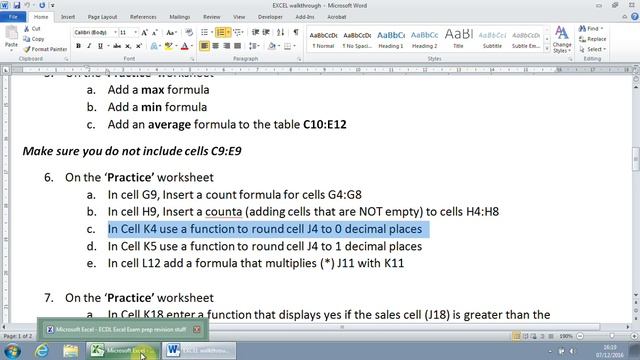Image resolution: width=640 pixels, height=360 pixels.
Task: Click the Cut icon in Clipboard group
Action: click(27, 29)
